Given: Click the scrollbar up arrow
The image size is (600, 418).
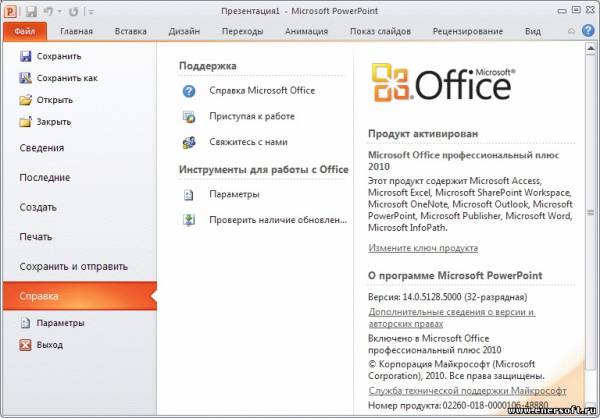Looking at the screenshot, I should (x=590, y=48).
